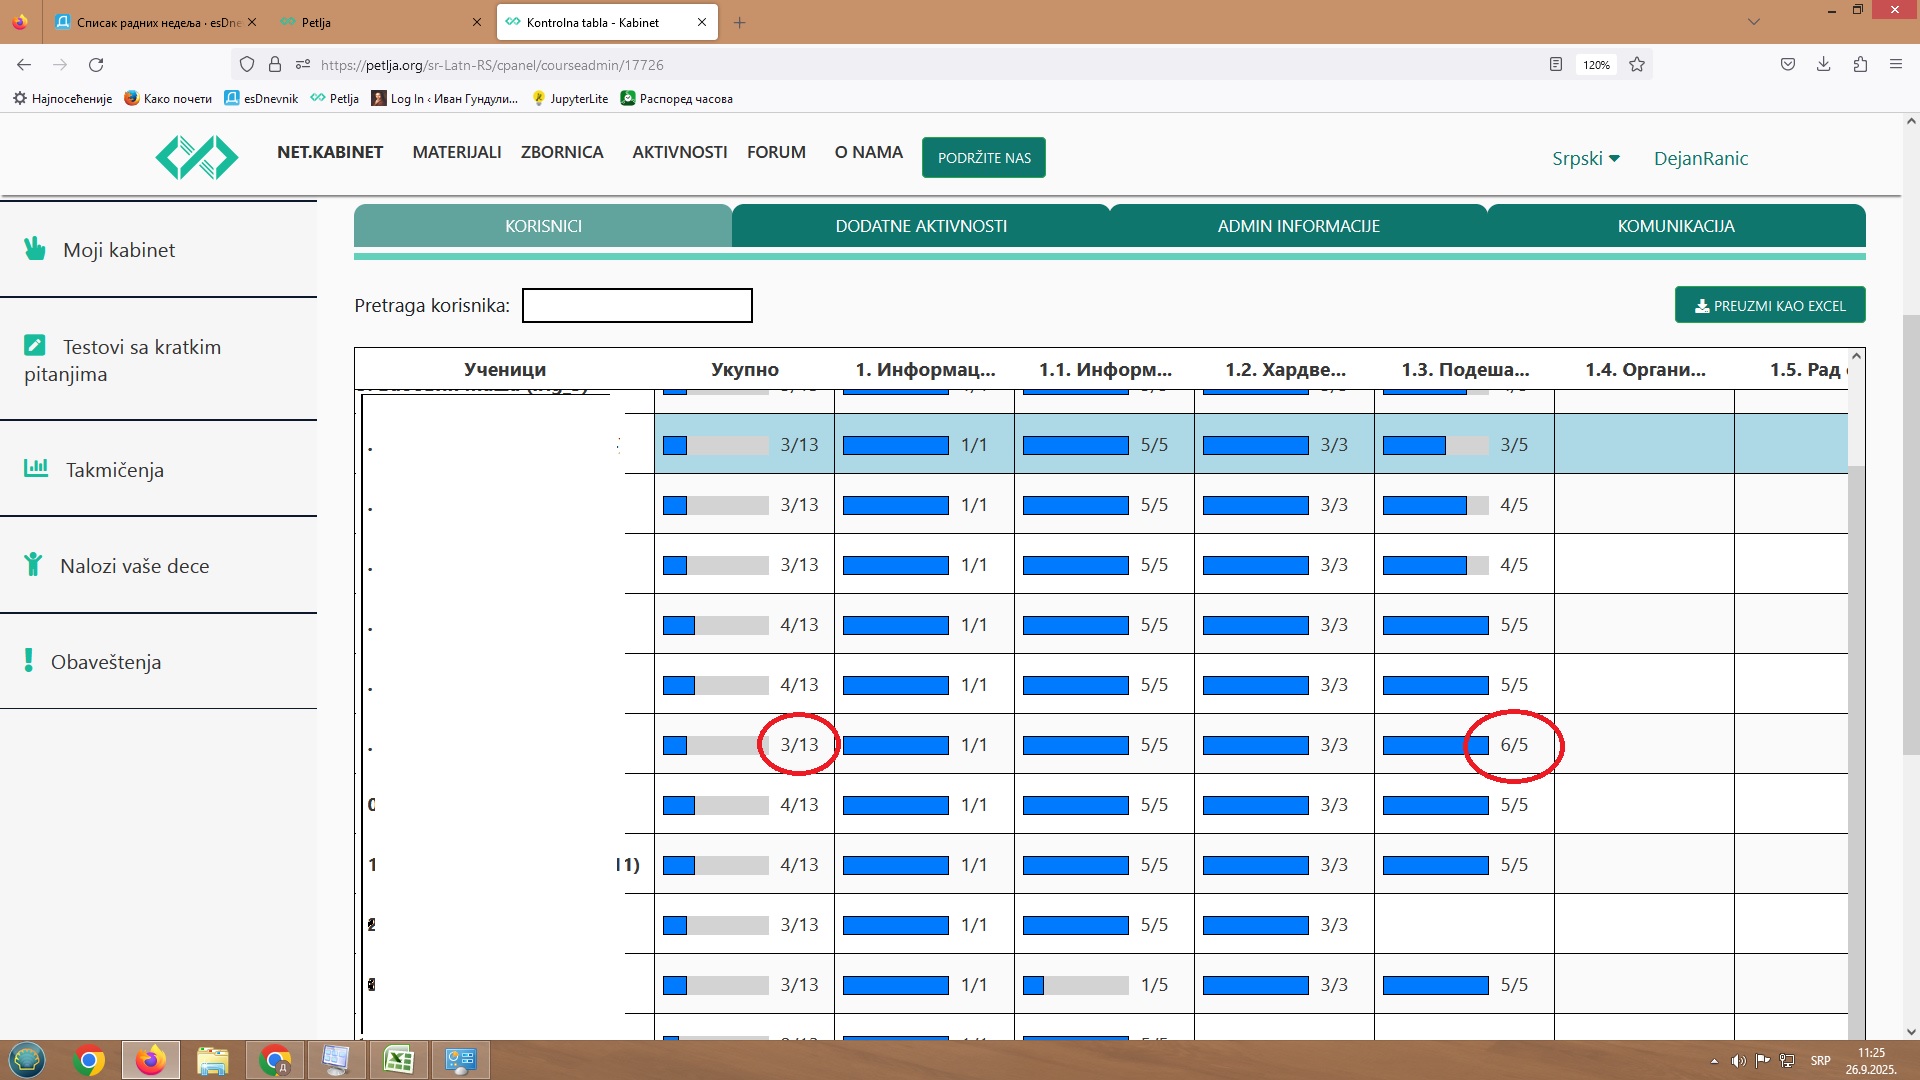The width and height of the screenshot is (1920, 1080).
Task: Open Firefox application menu
Action: pyautogui.click(x=1895, y=64)
